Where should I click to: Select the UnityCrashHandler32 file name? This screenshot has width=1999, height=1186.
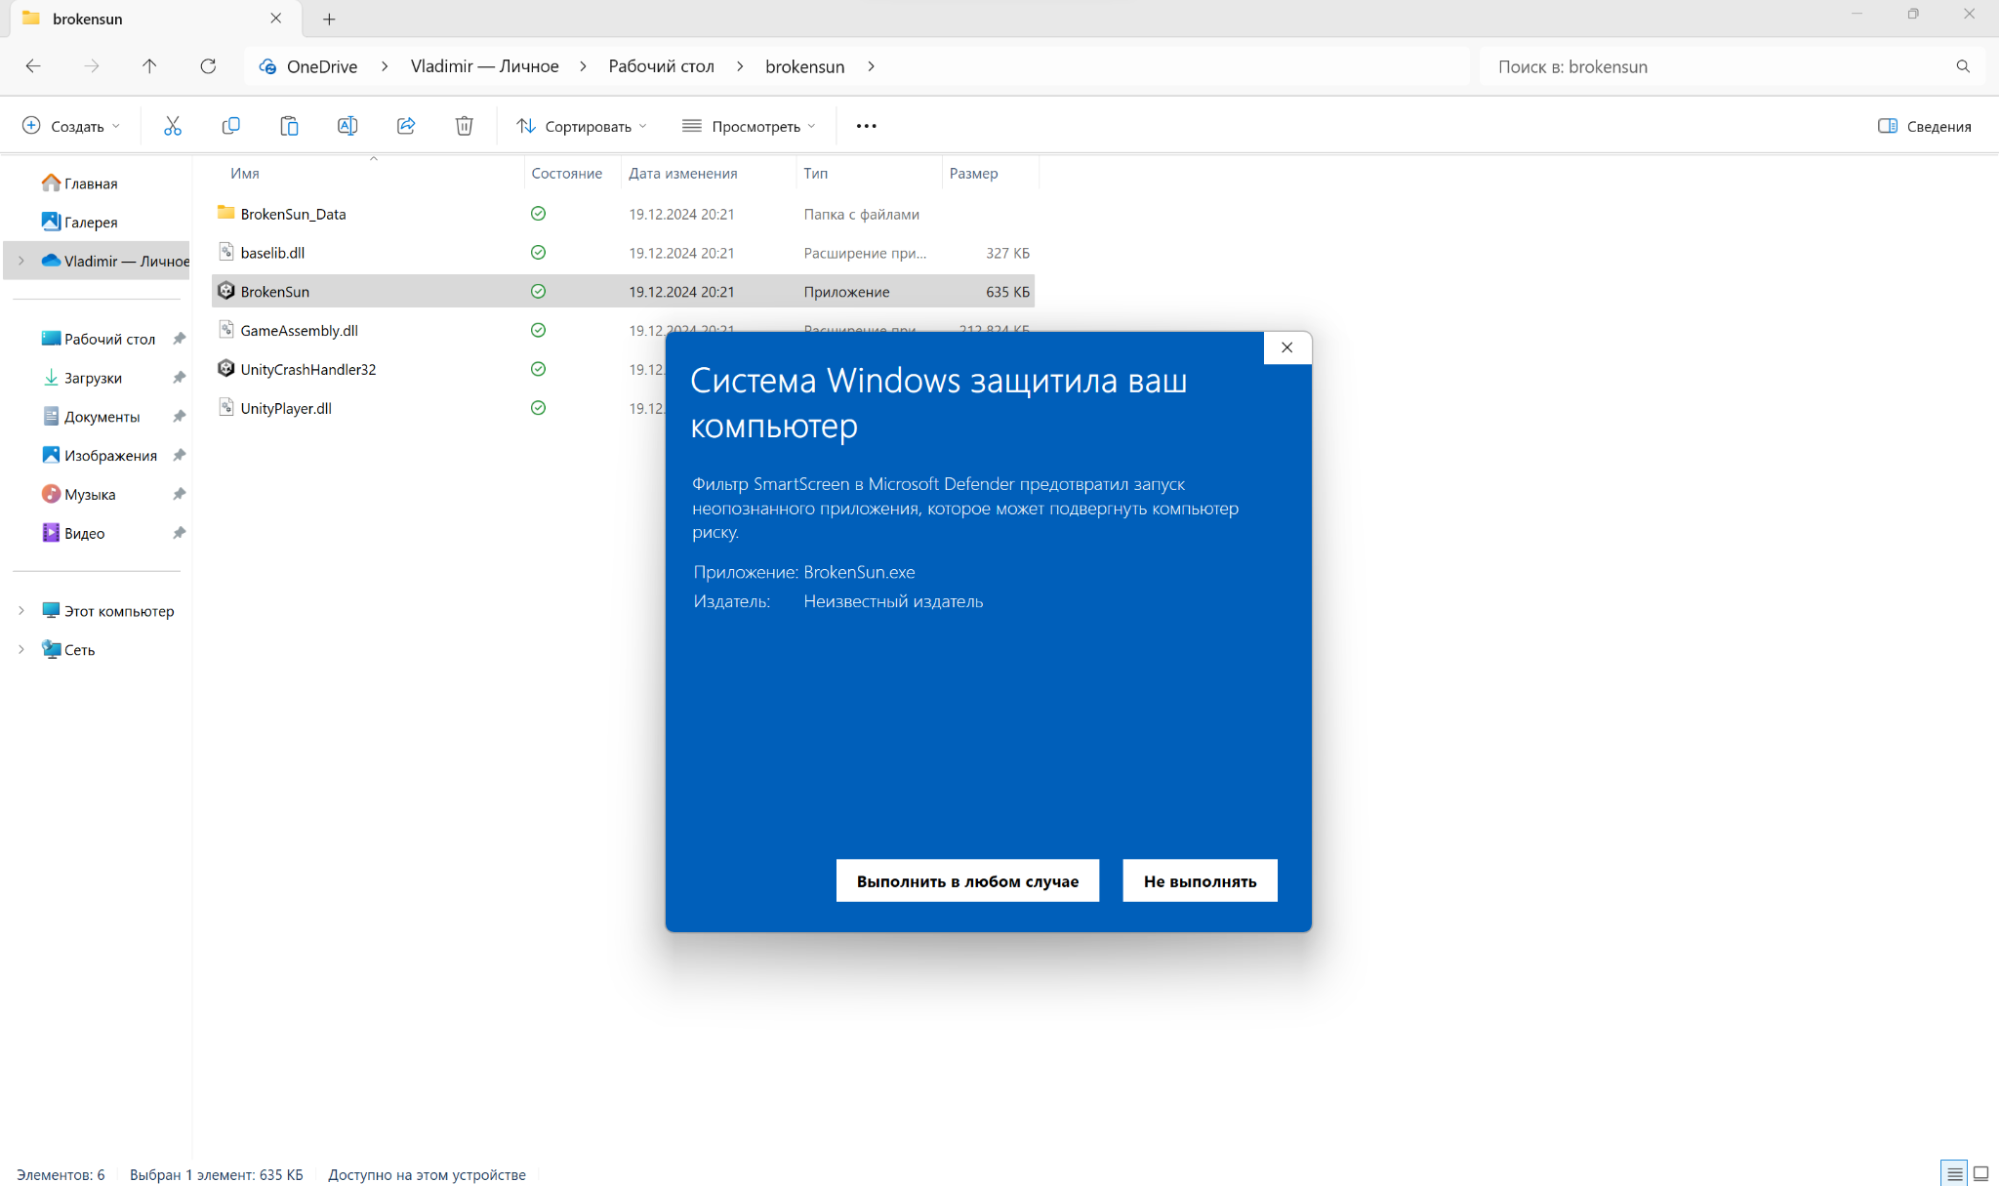pyautogui.click(x=308, y=369)
